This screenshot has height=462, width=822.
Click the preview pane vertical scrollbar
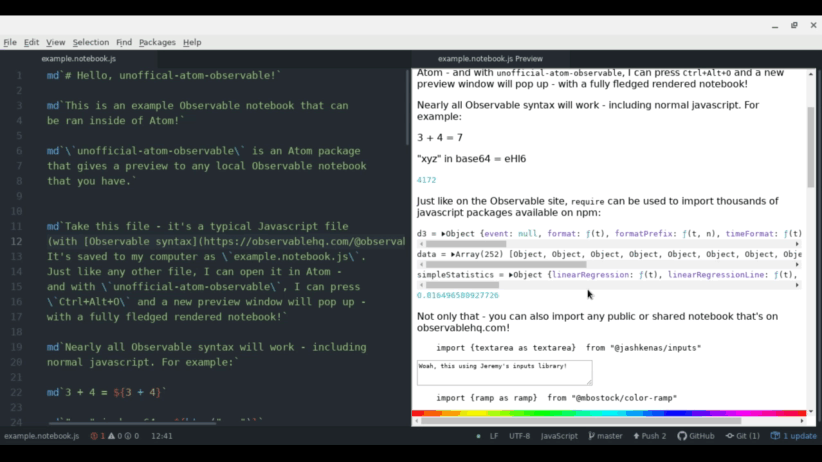(810, 147)
